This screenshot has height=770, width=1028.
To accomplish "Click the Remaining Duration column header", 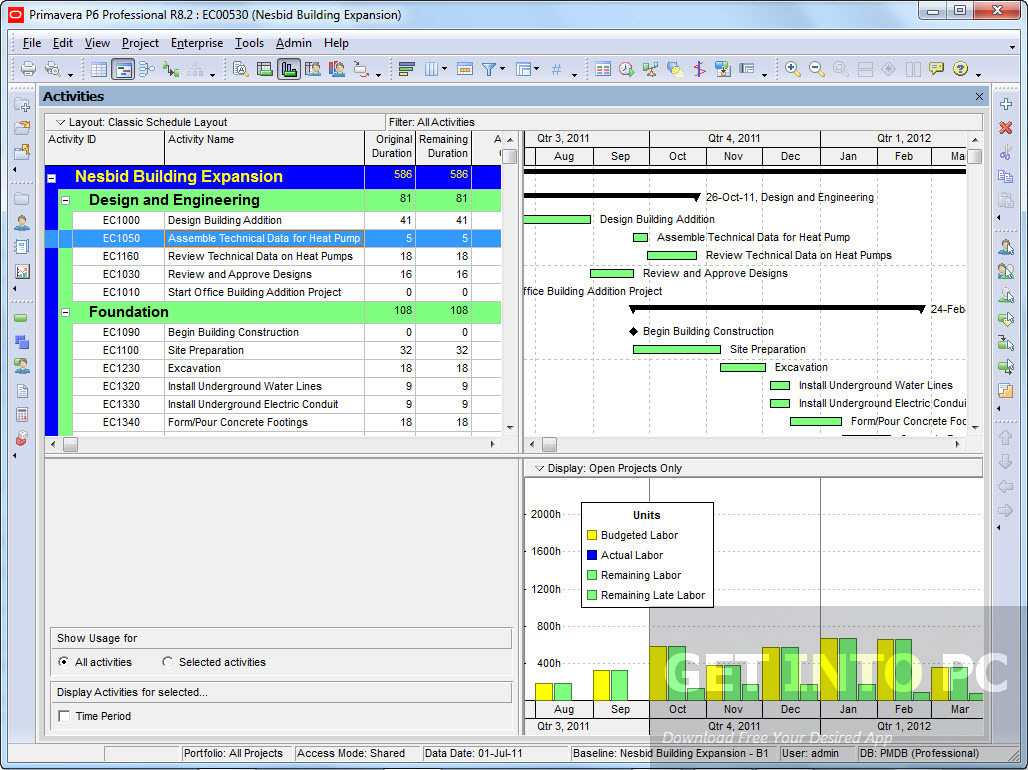I will (444, 147).
